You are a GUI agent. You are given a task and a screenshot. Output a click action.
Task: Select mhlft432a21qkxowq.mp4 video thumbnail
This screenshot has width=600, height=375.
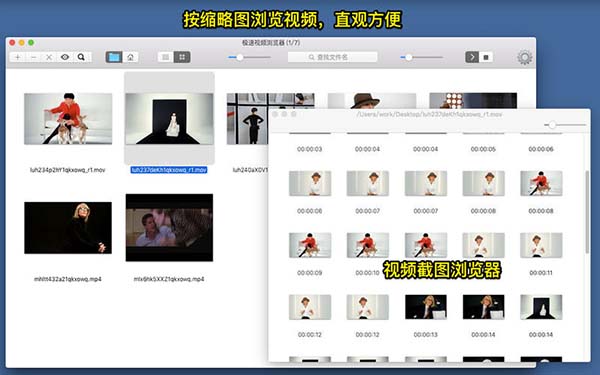point(68,228)
